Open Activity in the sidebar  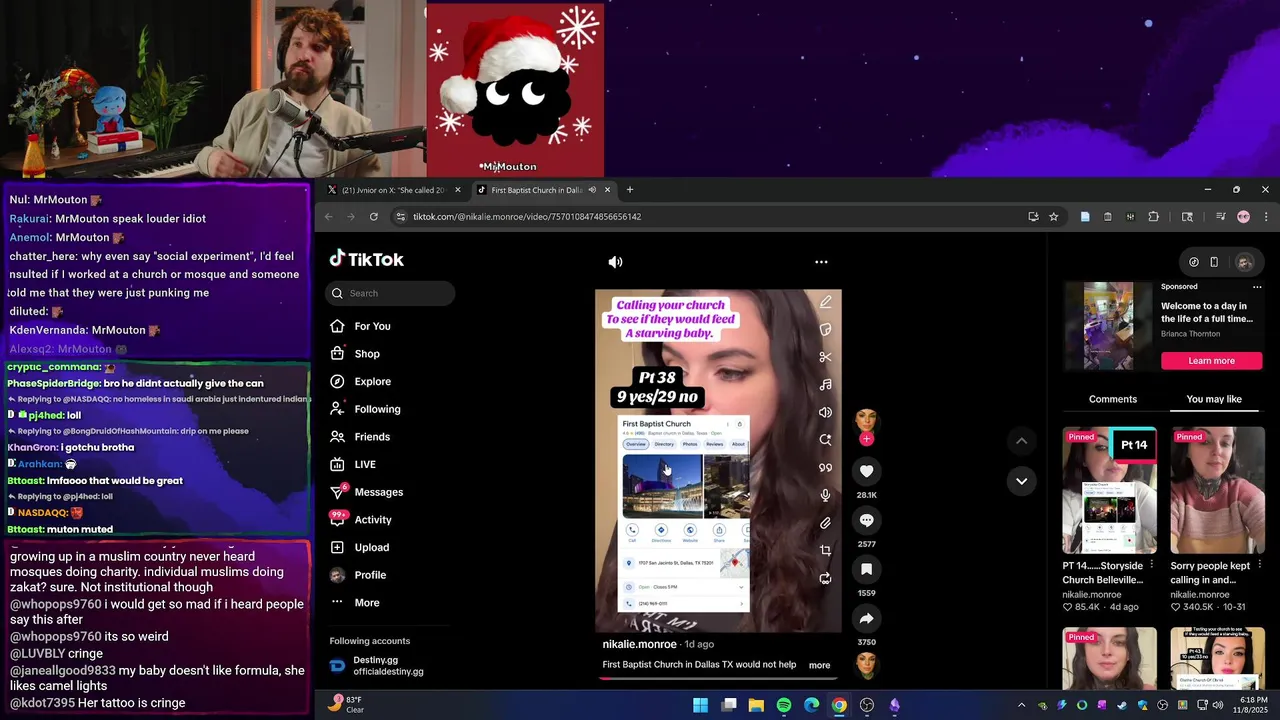pyautogui.click(x=373, y=520)
